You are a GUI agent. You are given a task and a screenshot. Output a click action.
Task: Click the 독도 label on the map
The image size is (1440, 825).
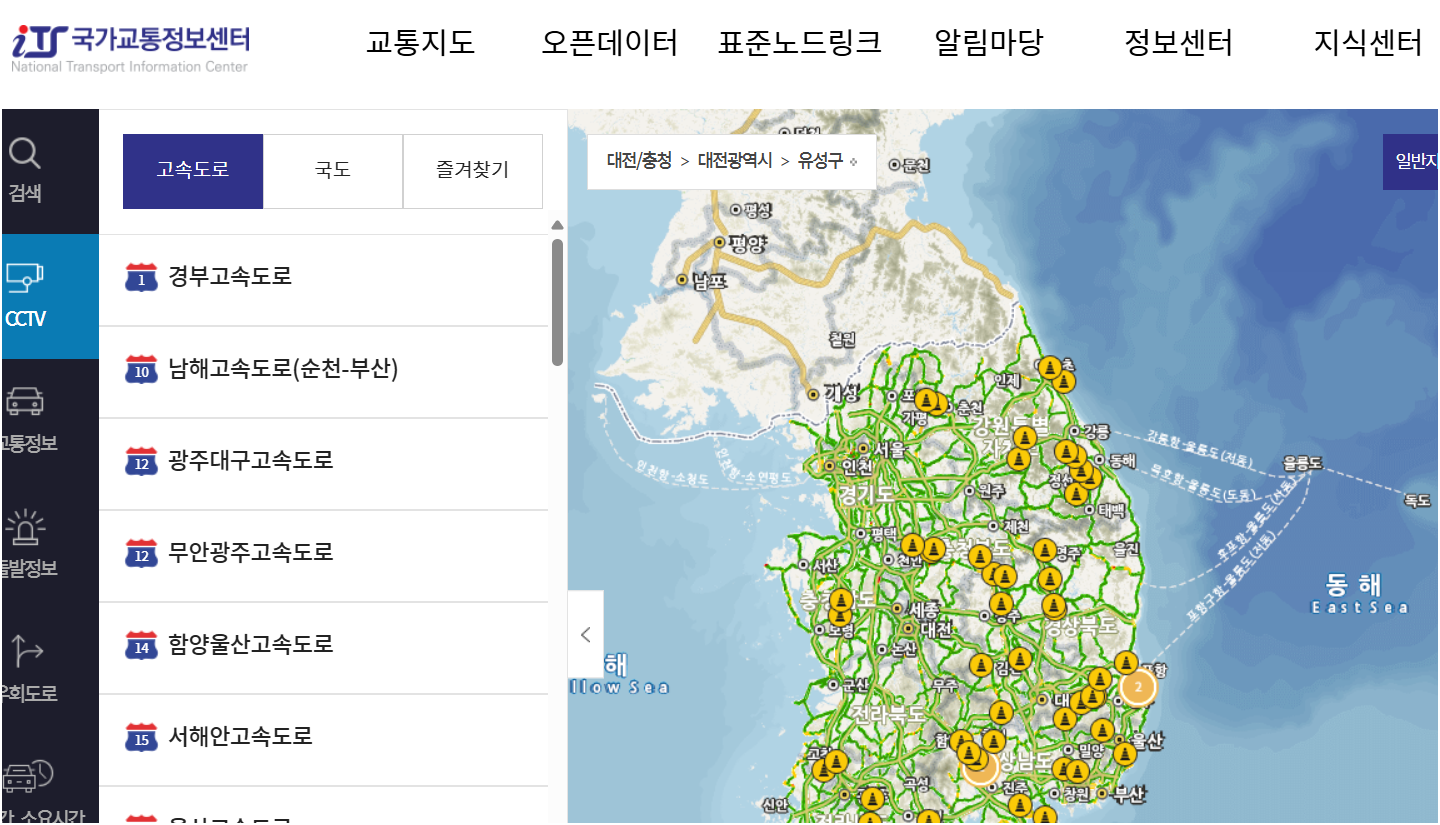[1416, 500]
